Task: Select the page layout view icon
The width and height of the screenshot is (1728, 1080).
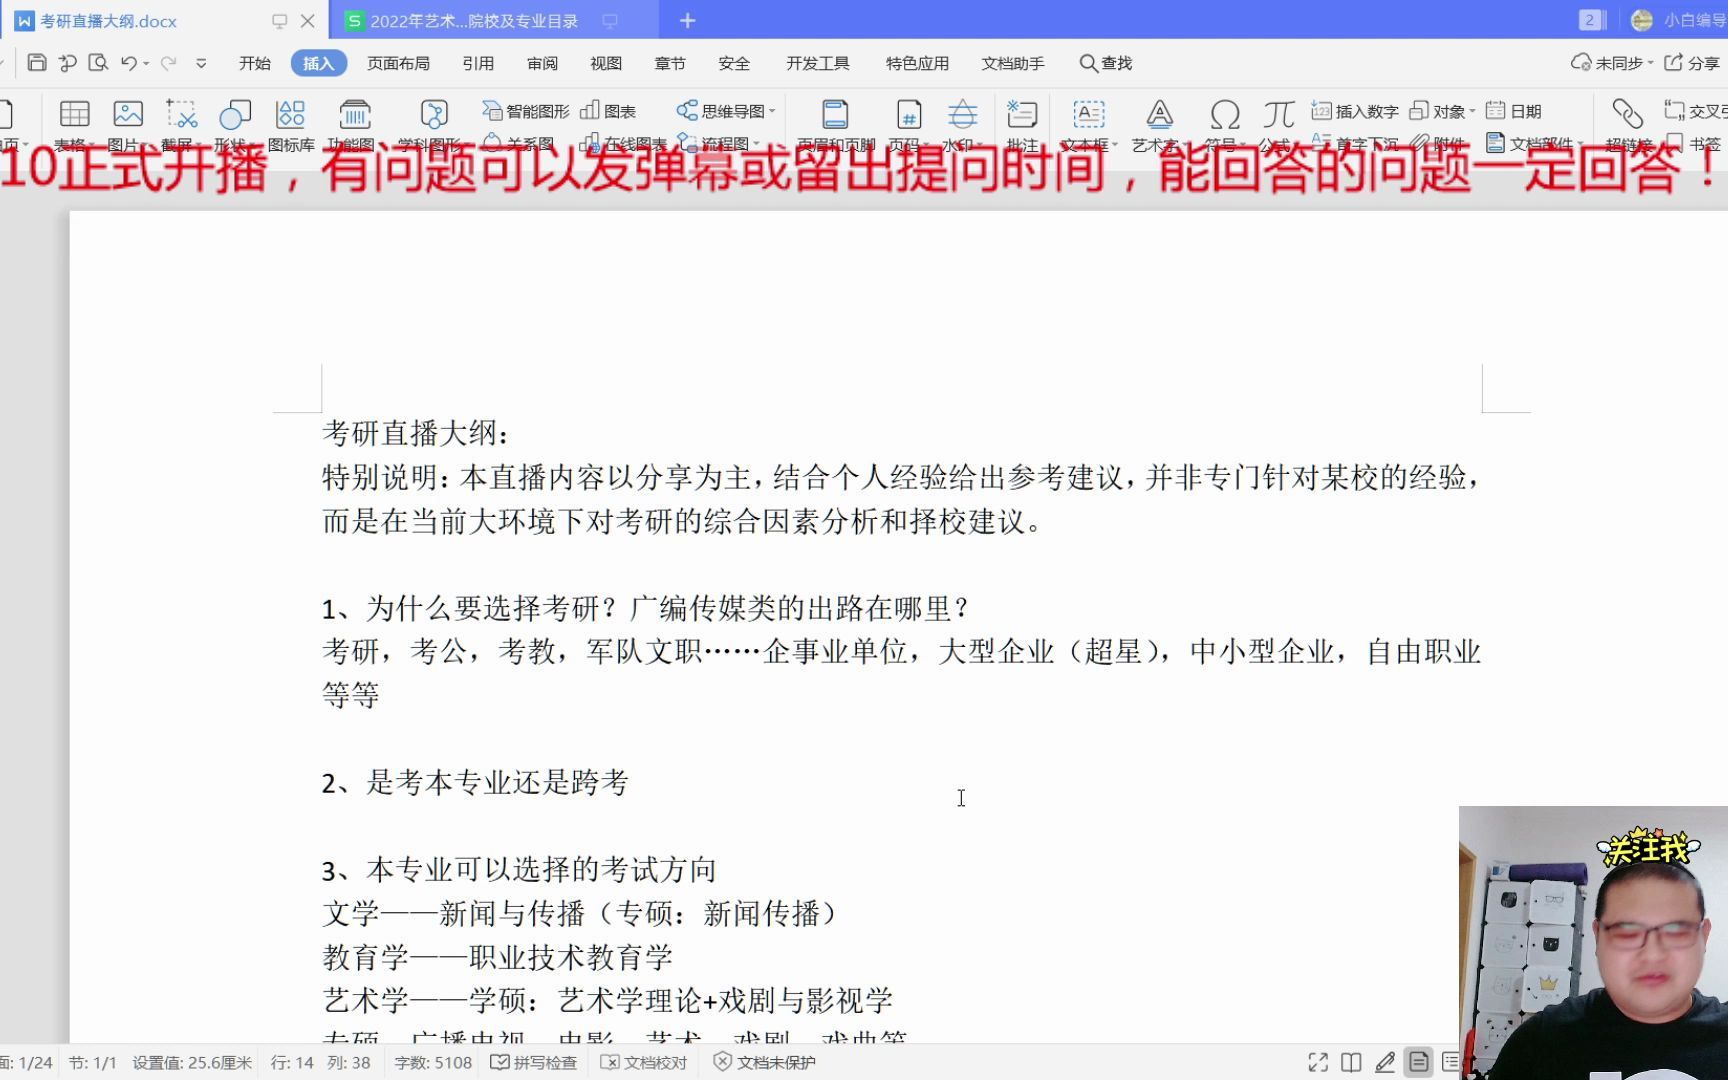Action: pyautogui.click(x=1419, y=1062)
